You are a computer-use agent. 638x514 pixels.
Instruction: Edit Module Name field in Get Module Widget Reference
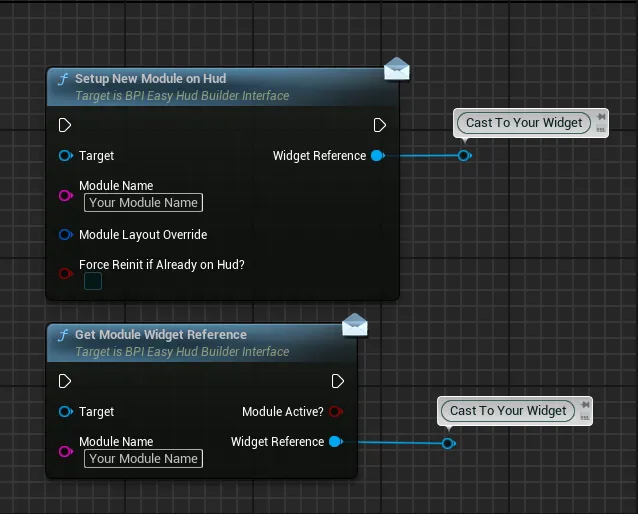pos(143,459)
